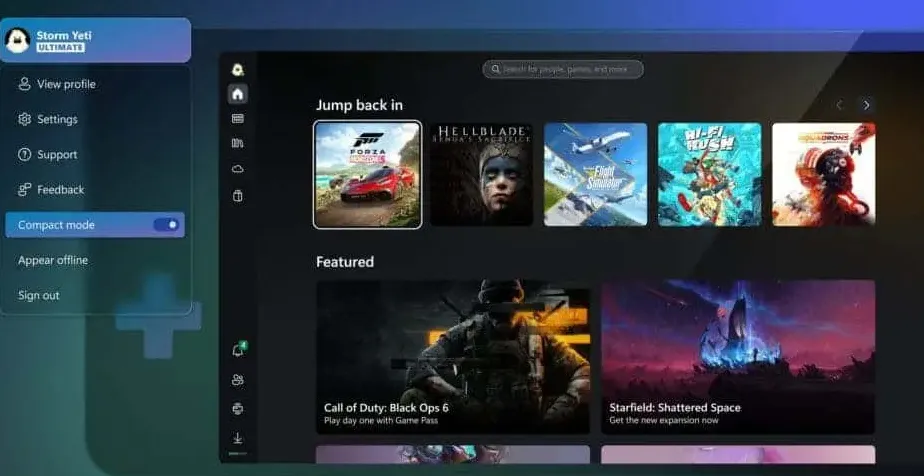Image resolution: width=924 pixels, height=476 pixels.
Task: Go to the Home icon in sidebar
Action: point(237,94)
